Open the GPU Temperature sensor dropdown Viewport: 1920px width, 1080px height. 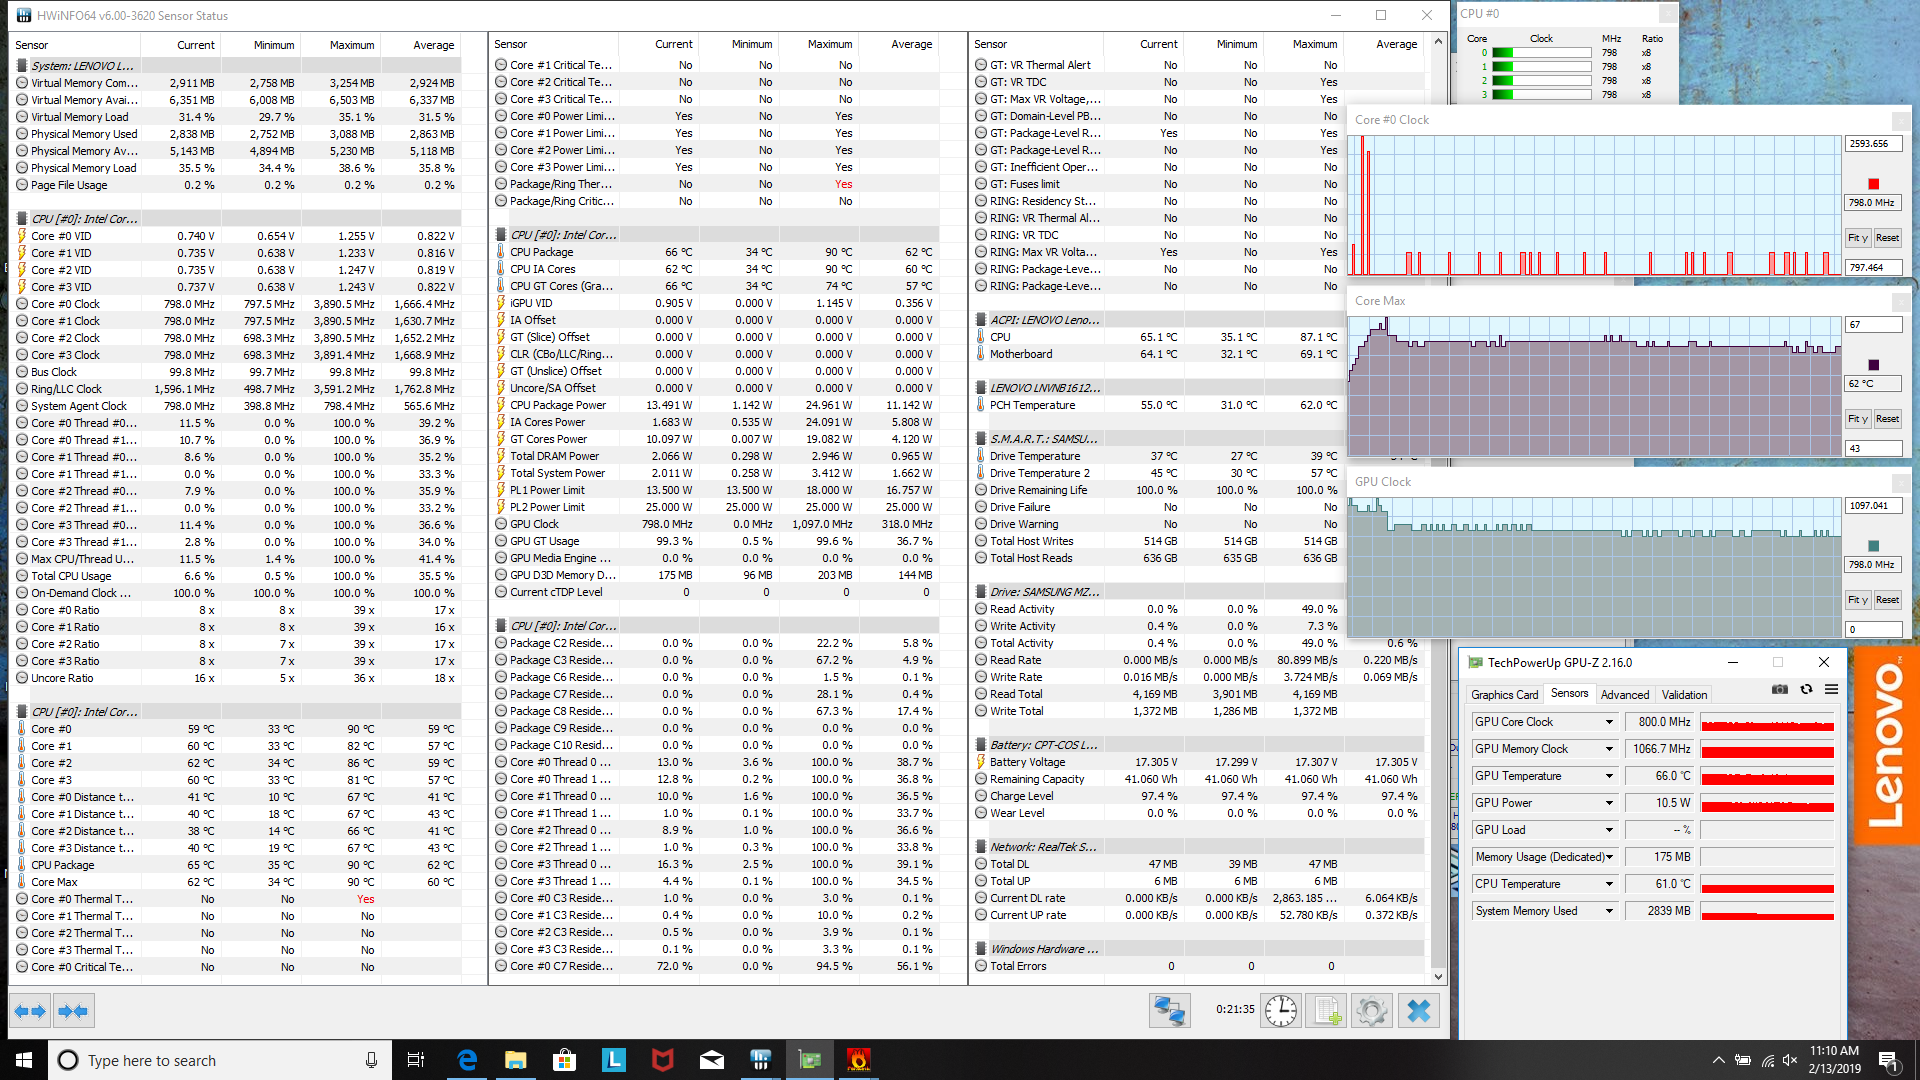point(1609,776)
